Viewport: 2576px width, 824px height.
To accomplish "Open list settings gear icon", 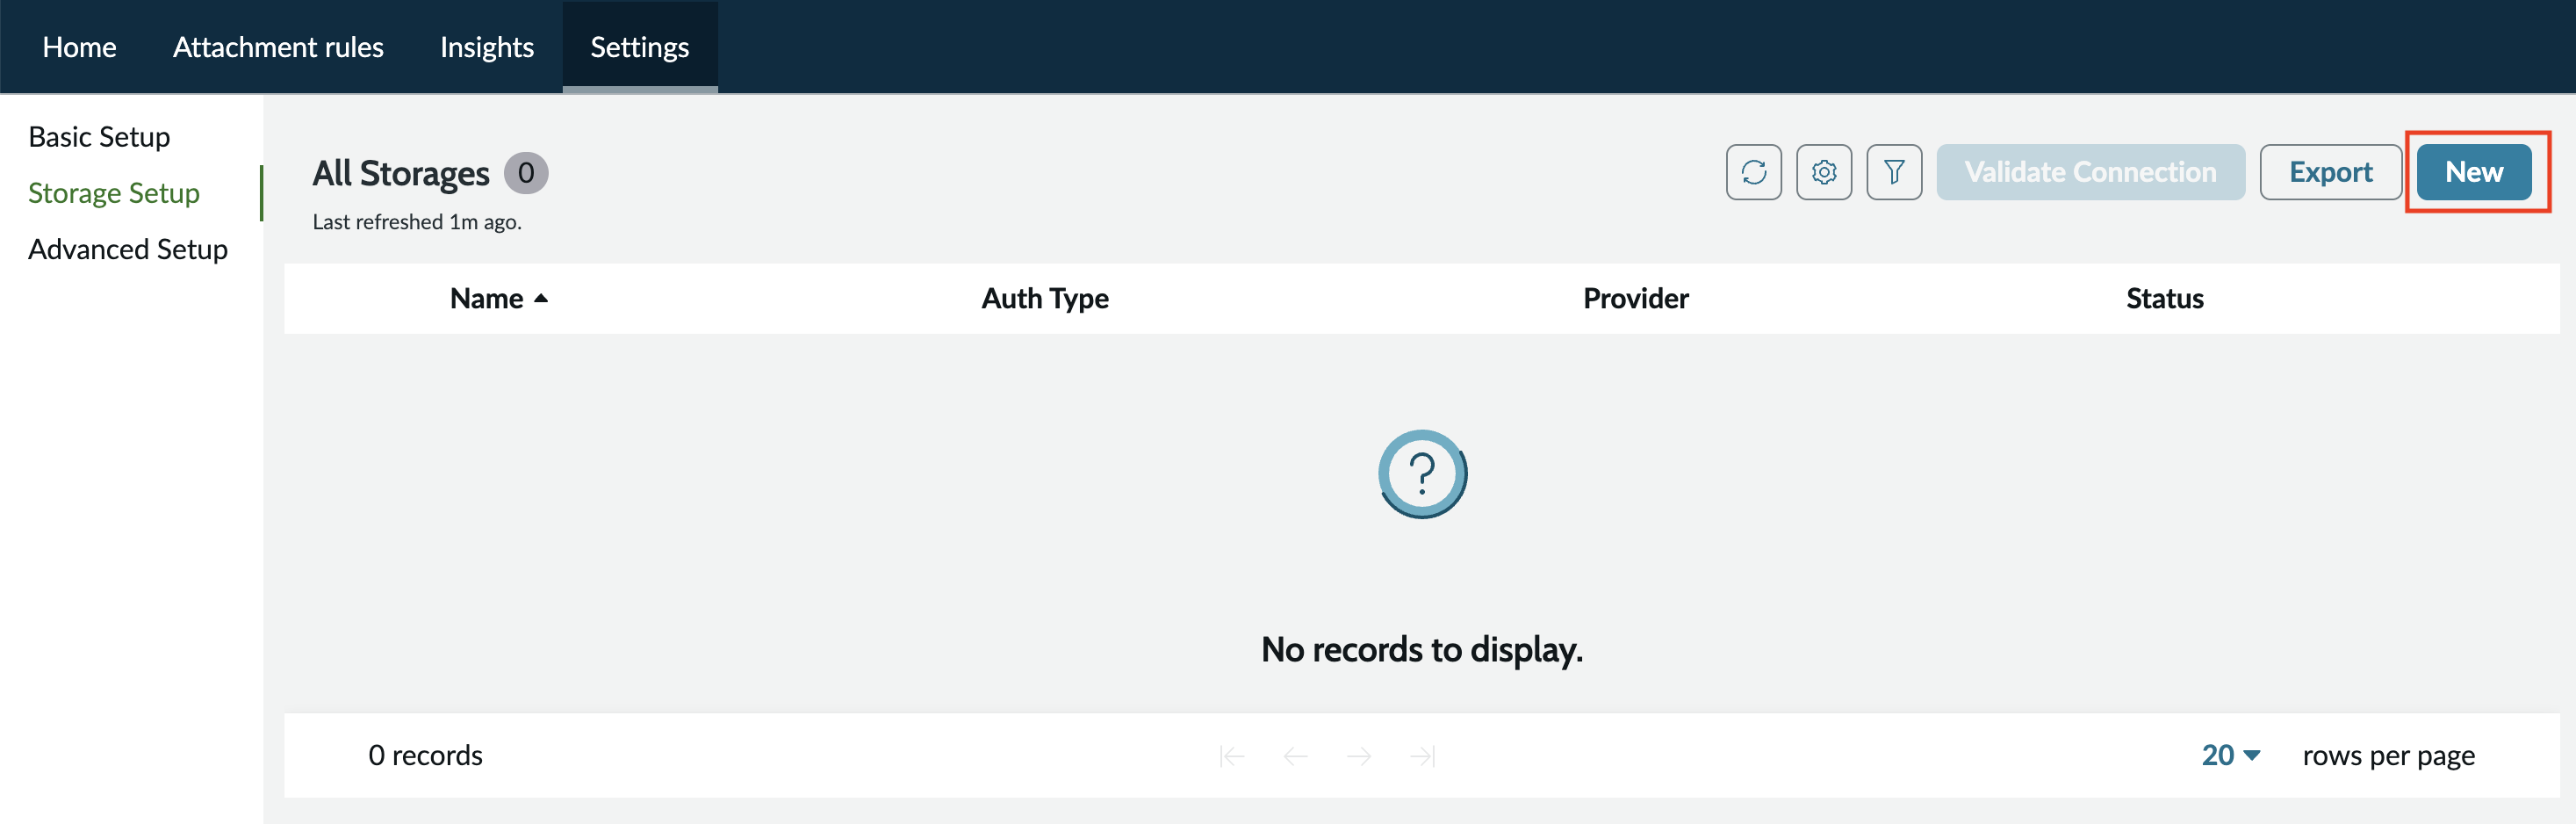I will pos(1823,172).
